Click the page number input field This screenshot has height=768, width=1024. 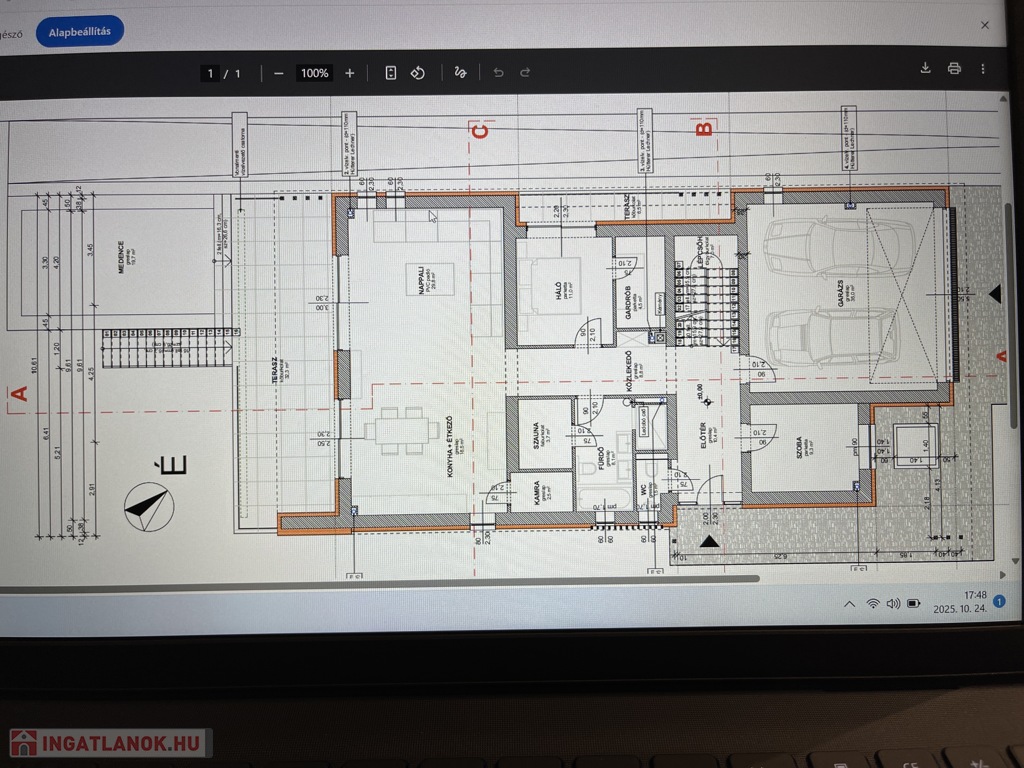[x=210, y=73]
